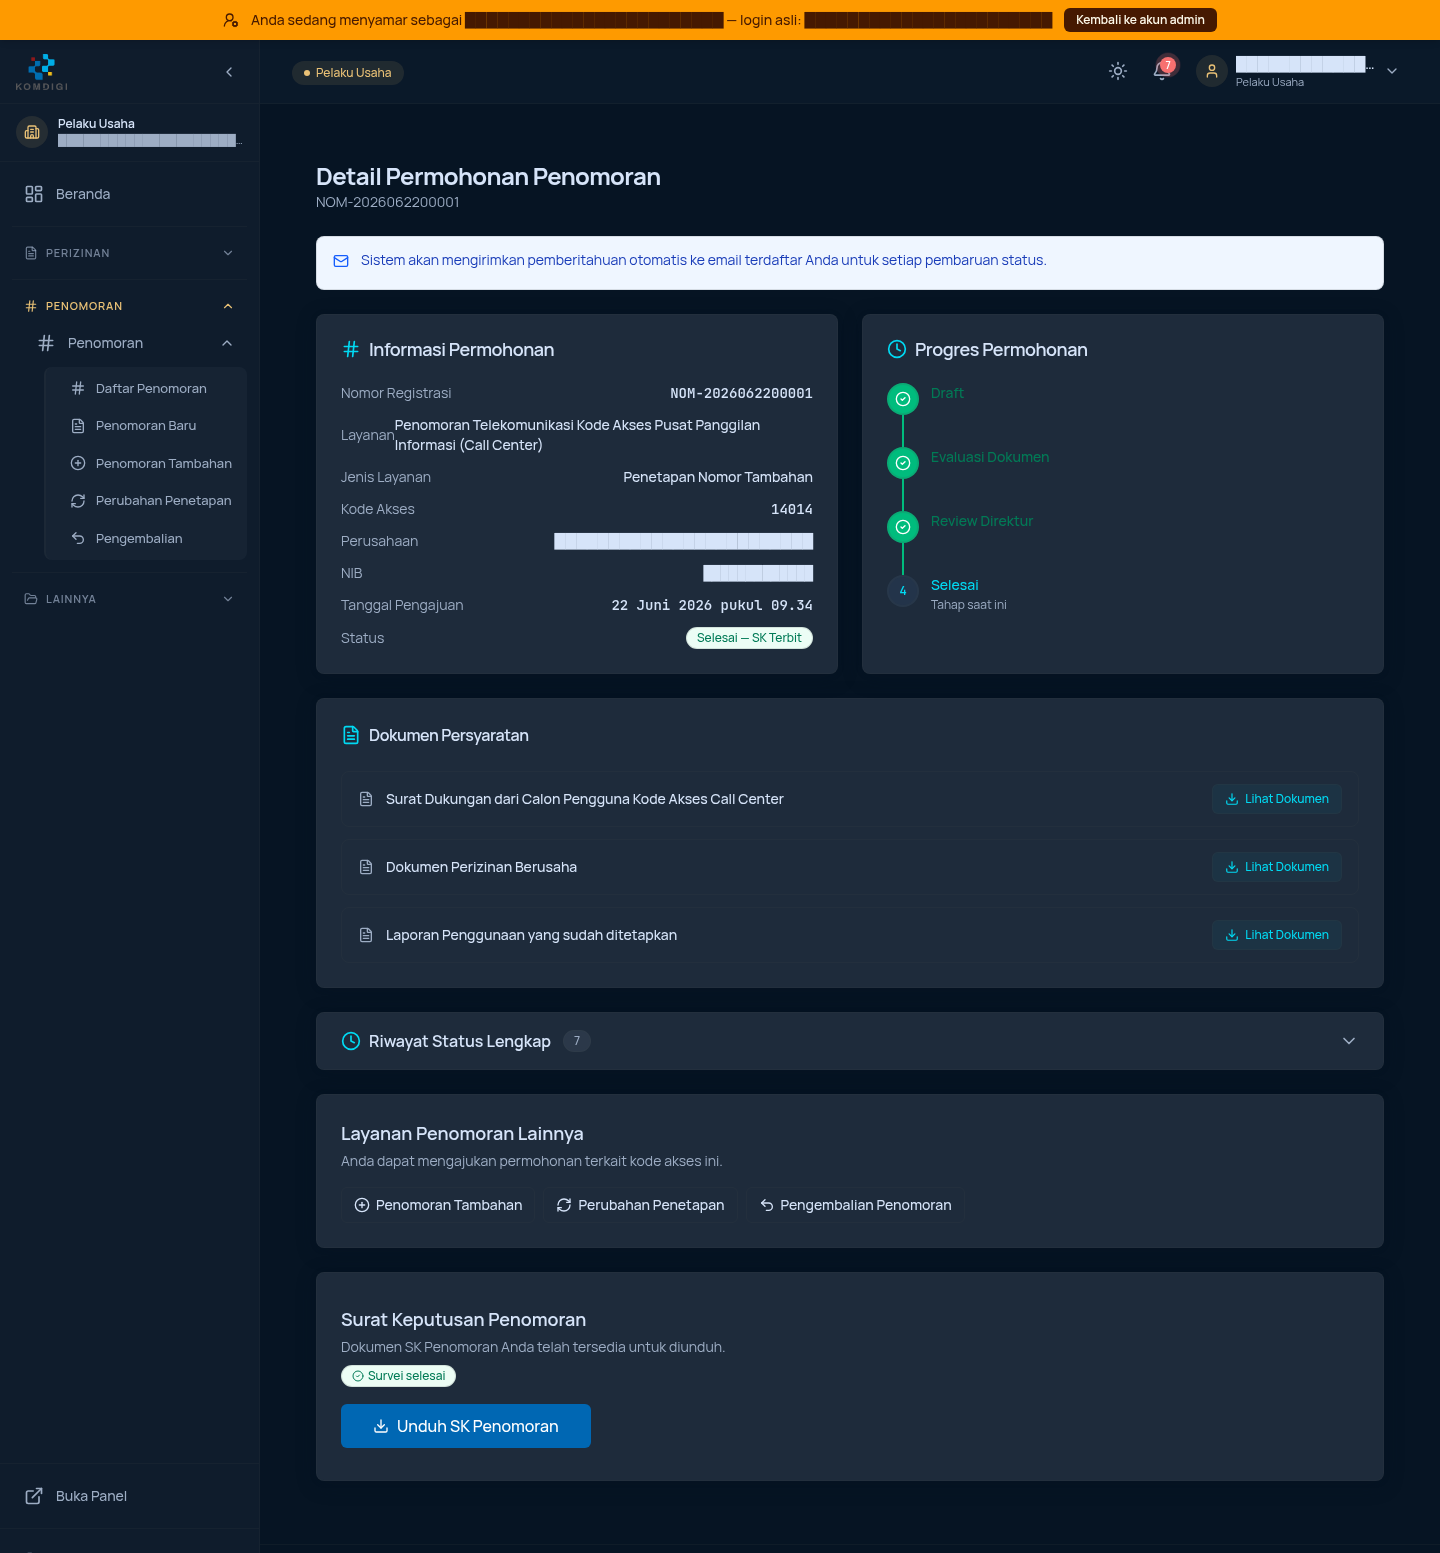Collapse the PENOMORAN section
This screenshot has height=1553, width=1440.
click(x=130, y=306)
